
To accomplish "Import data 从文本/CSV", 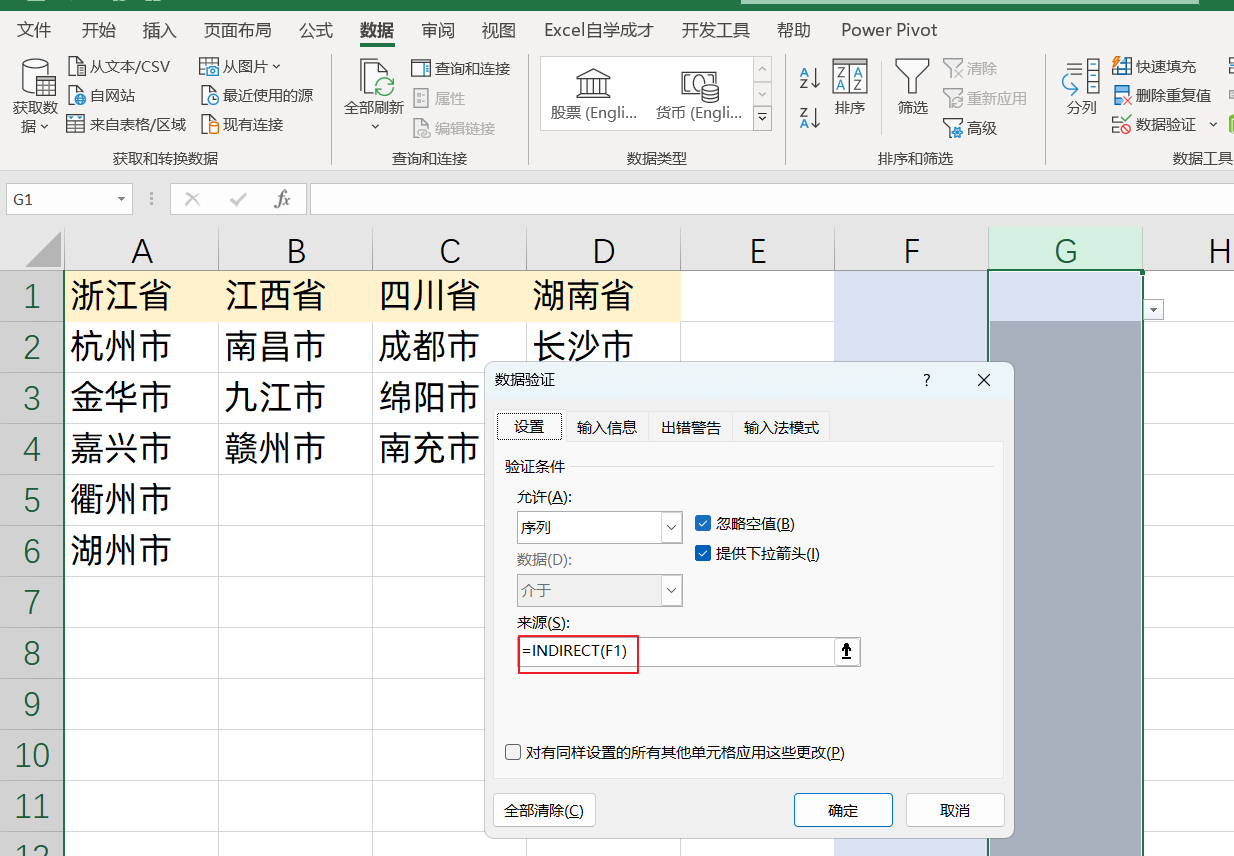I will (119, 67).
